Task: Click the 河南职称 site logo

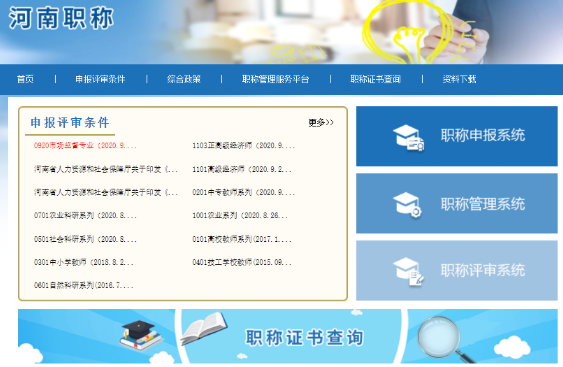Action: pos(61,18)
